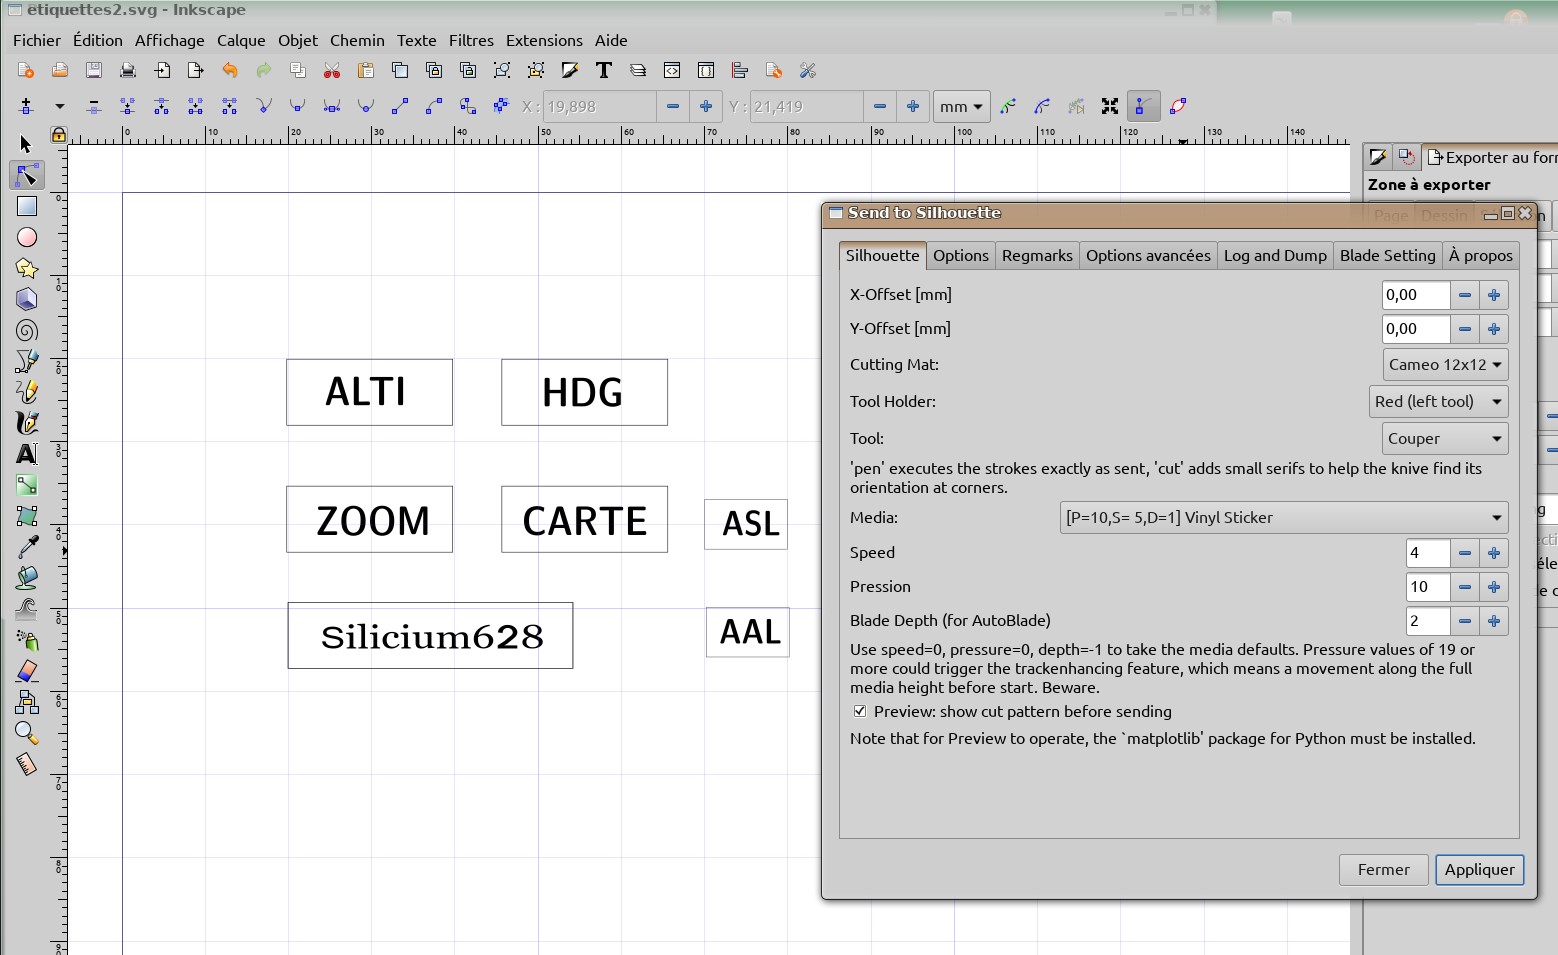Open the Tool Couper dropdown
The height and width of the screenshot is (955, 1558).
coord(1445,439)
